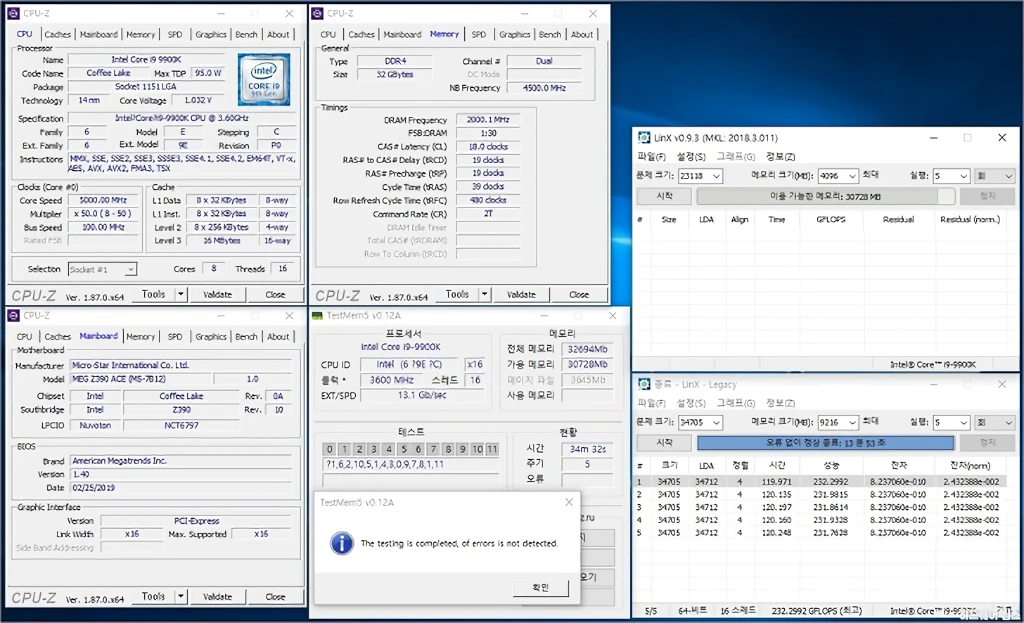Open 그래프(G) menu in LinX Legacy window

pyautogui.click(x=735, y=403)
